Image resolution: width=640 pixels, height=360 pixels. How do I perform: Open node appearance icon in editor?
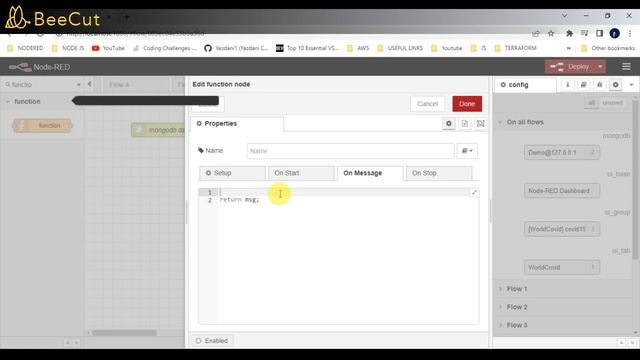tap(480, 123)
